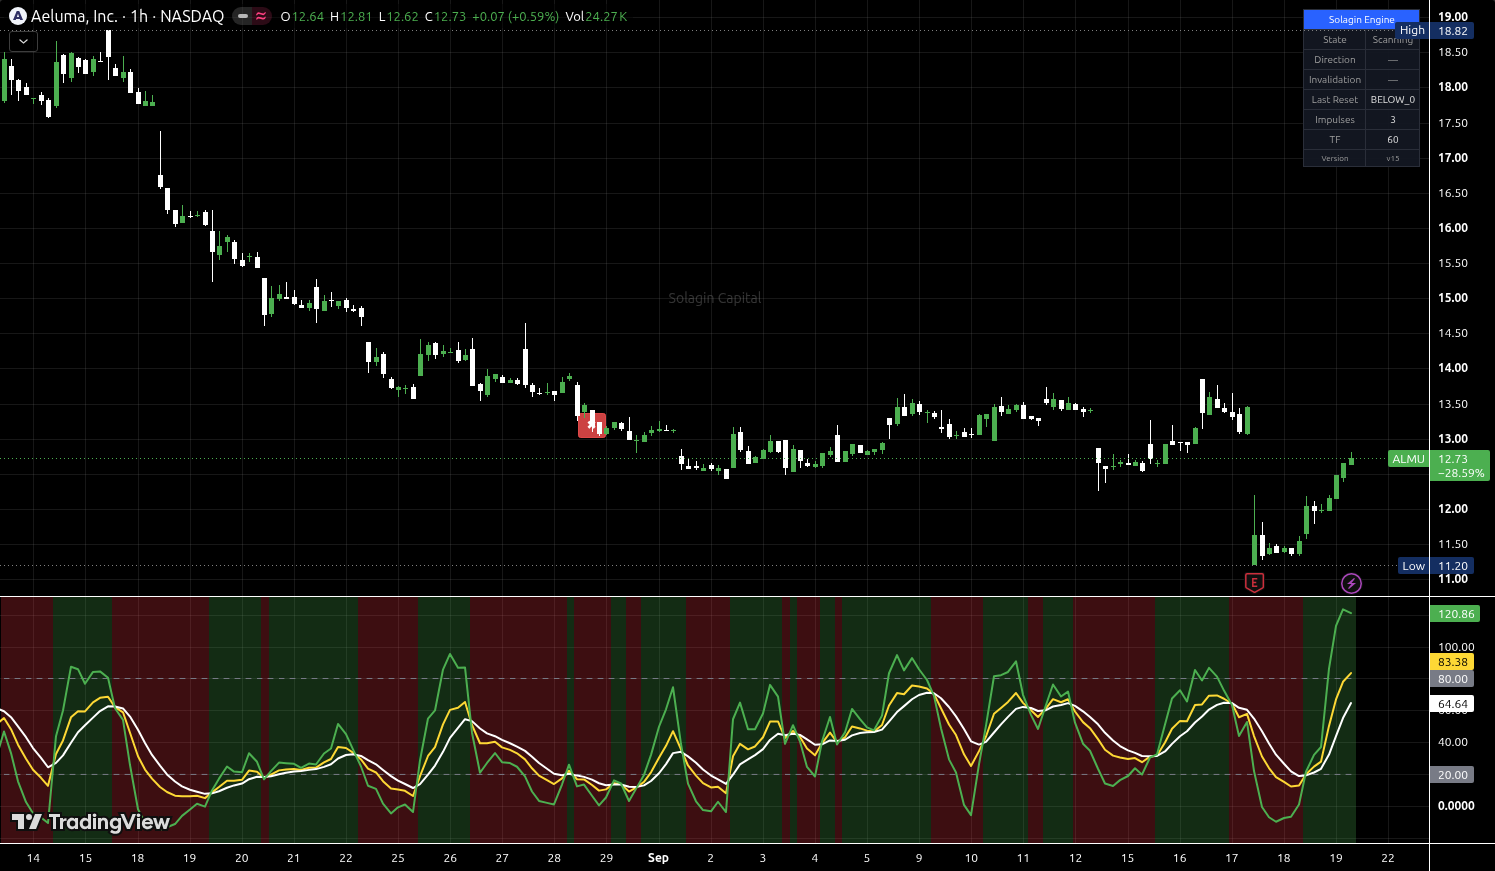
Task: Click the 80.00 upper threshold level label
Action: tap(1452, 679)
